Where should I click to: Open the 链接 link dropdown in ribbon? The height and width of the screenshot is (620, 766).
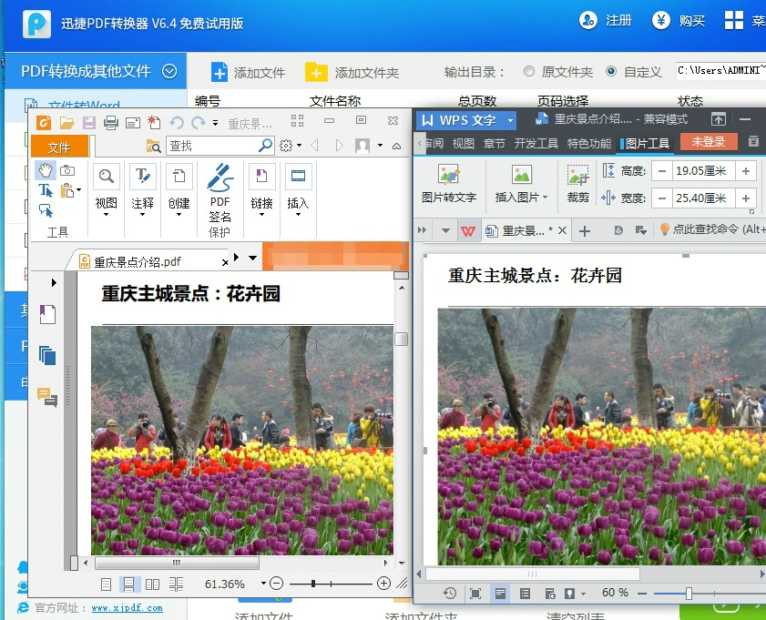261,190
